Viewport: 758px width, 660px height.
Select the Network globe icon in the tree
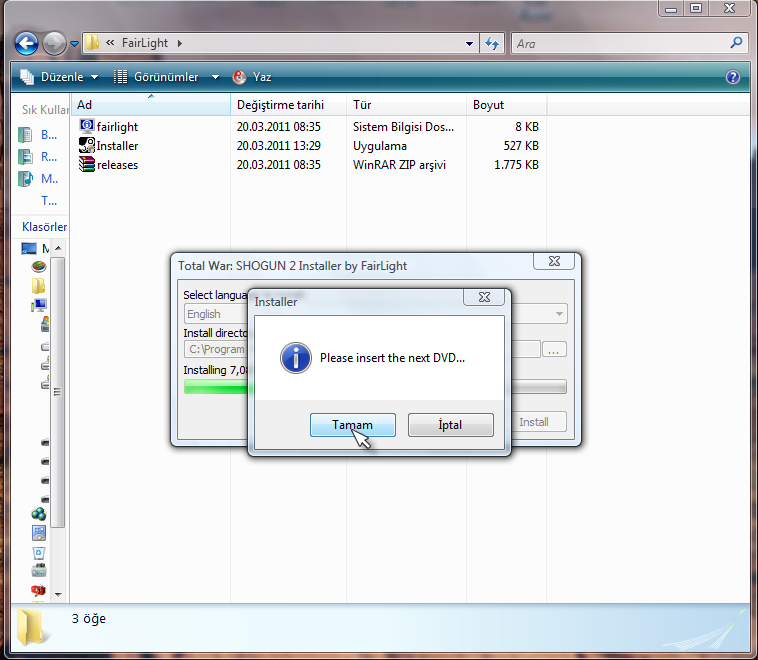coord(39,514)
